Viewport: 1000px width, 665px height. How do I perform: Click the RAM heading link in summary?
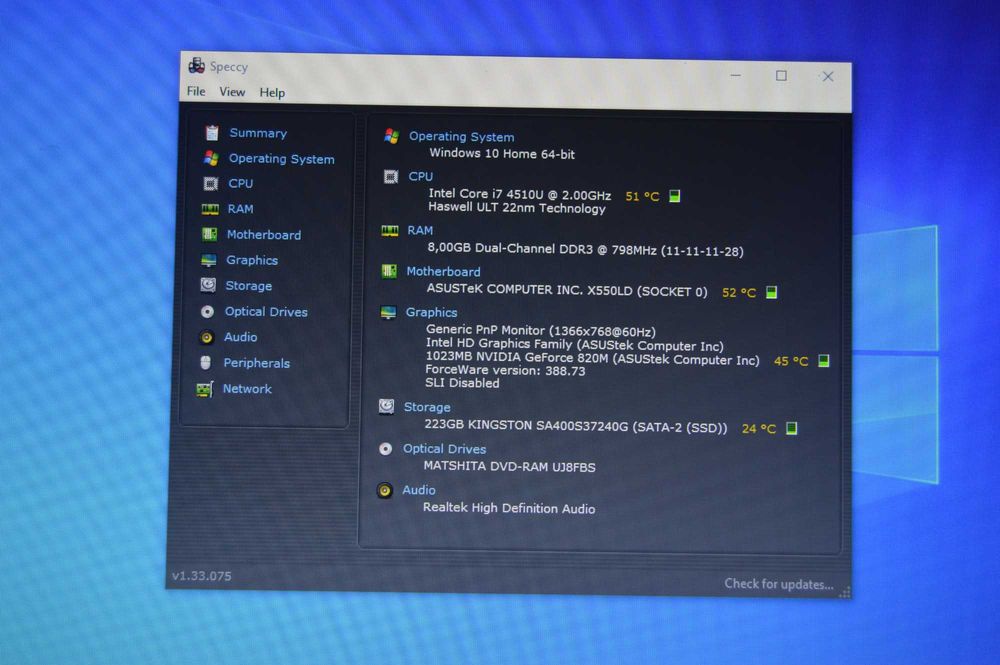[x=420, y=230]
